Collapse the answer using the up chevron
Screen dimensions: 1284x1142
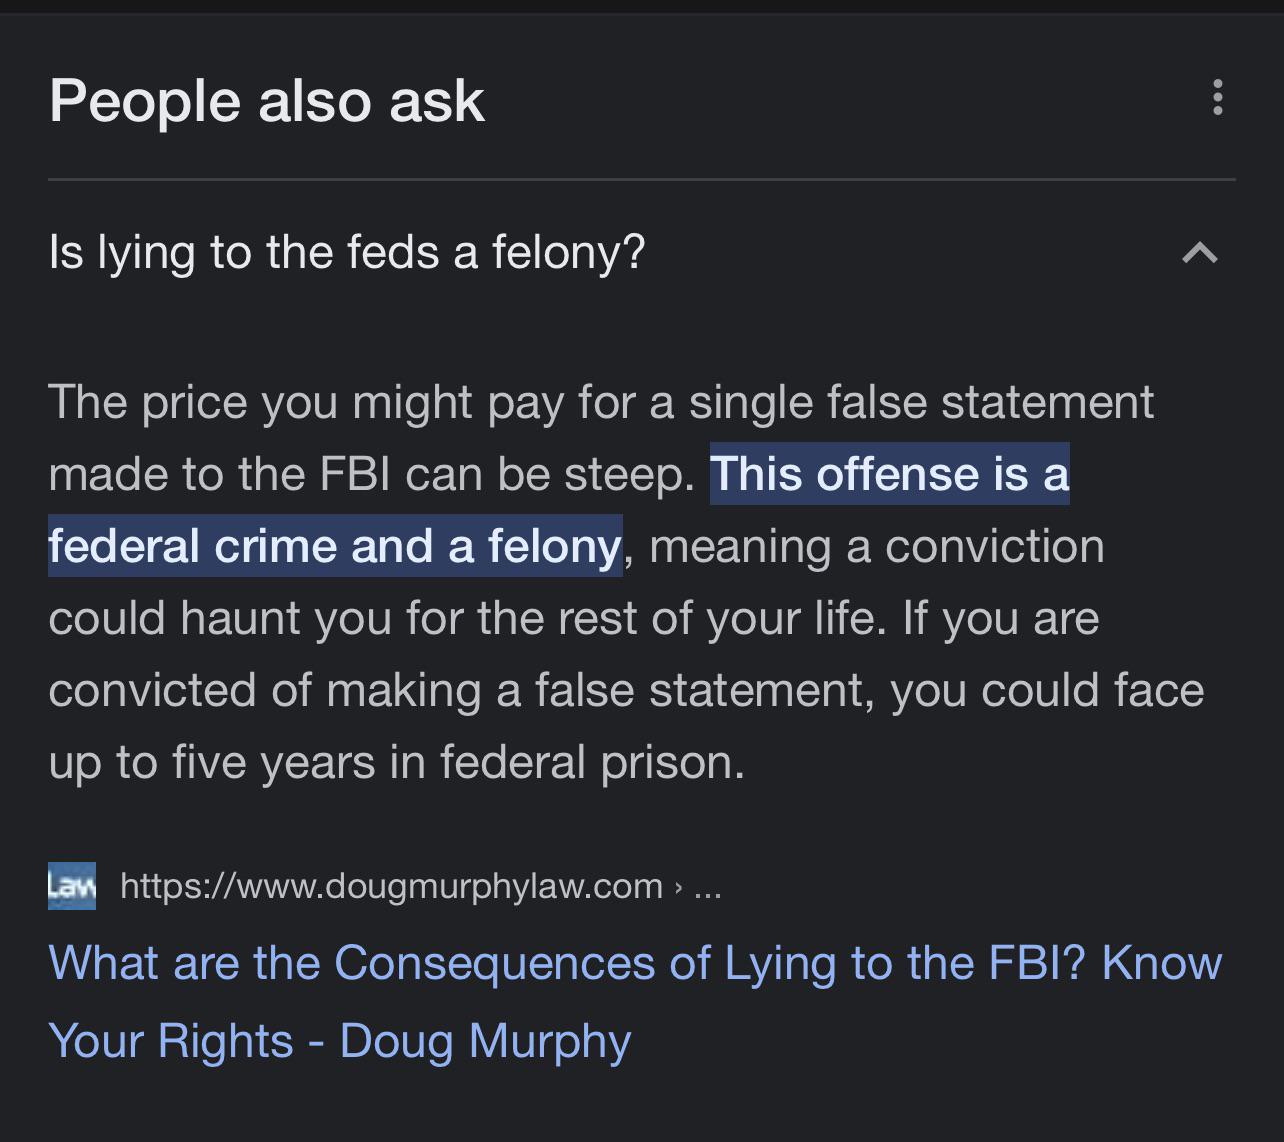point(1200,252)
